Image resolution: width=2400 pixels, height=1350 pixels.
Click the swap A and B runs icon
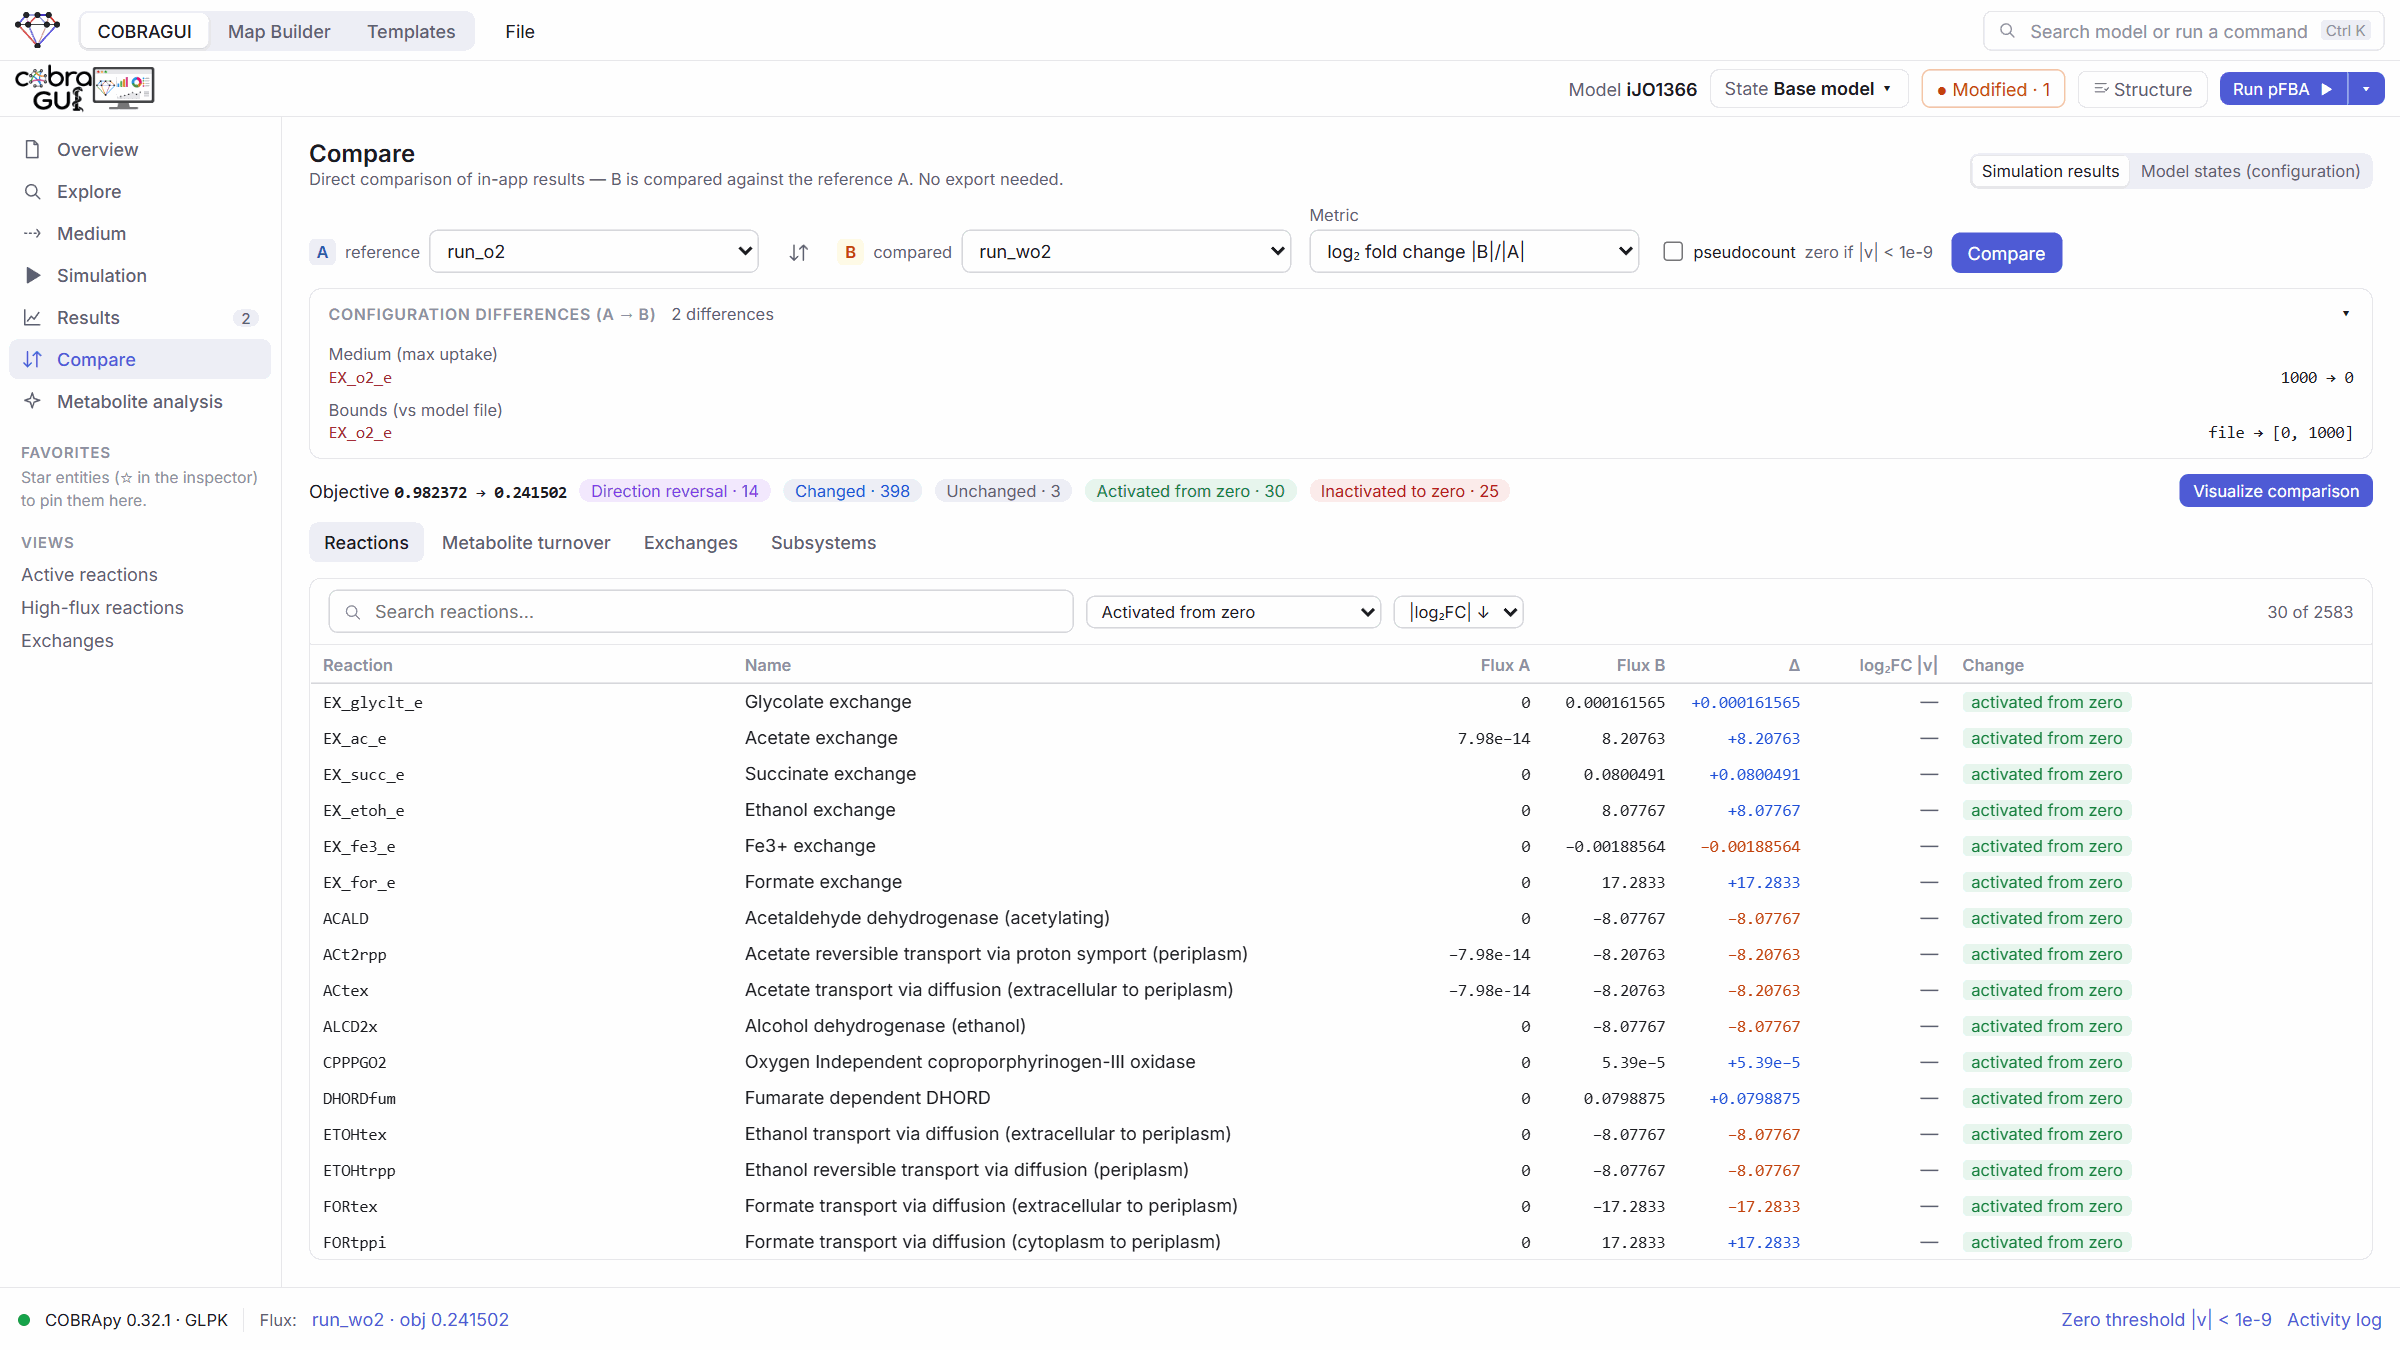click(x=798, y=253)
